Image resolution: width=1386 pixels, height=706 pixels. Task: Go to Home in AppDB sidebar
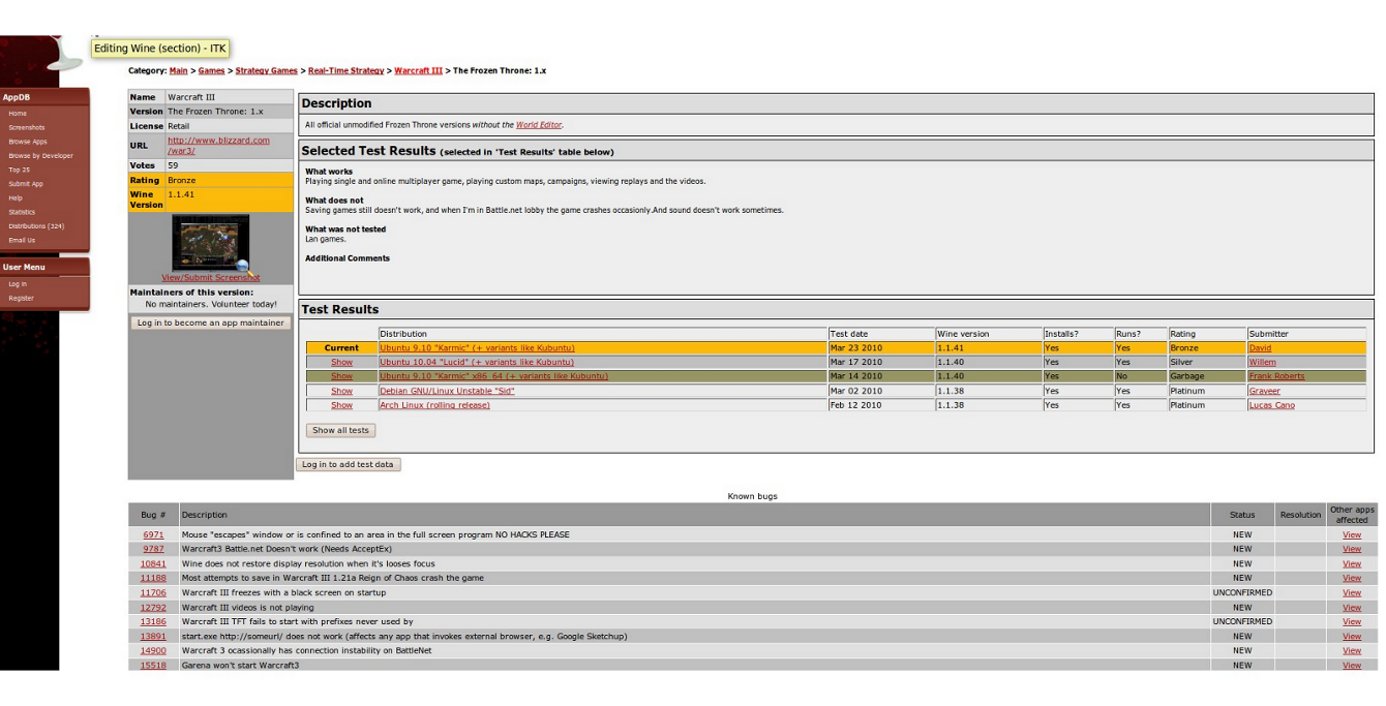coord(18,113)
